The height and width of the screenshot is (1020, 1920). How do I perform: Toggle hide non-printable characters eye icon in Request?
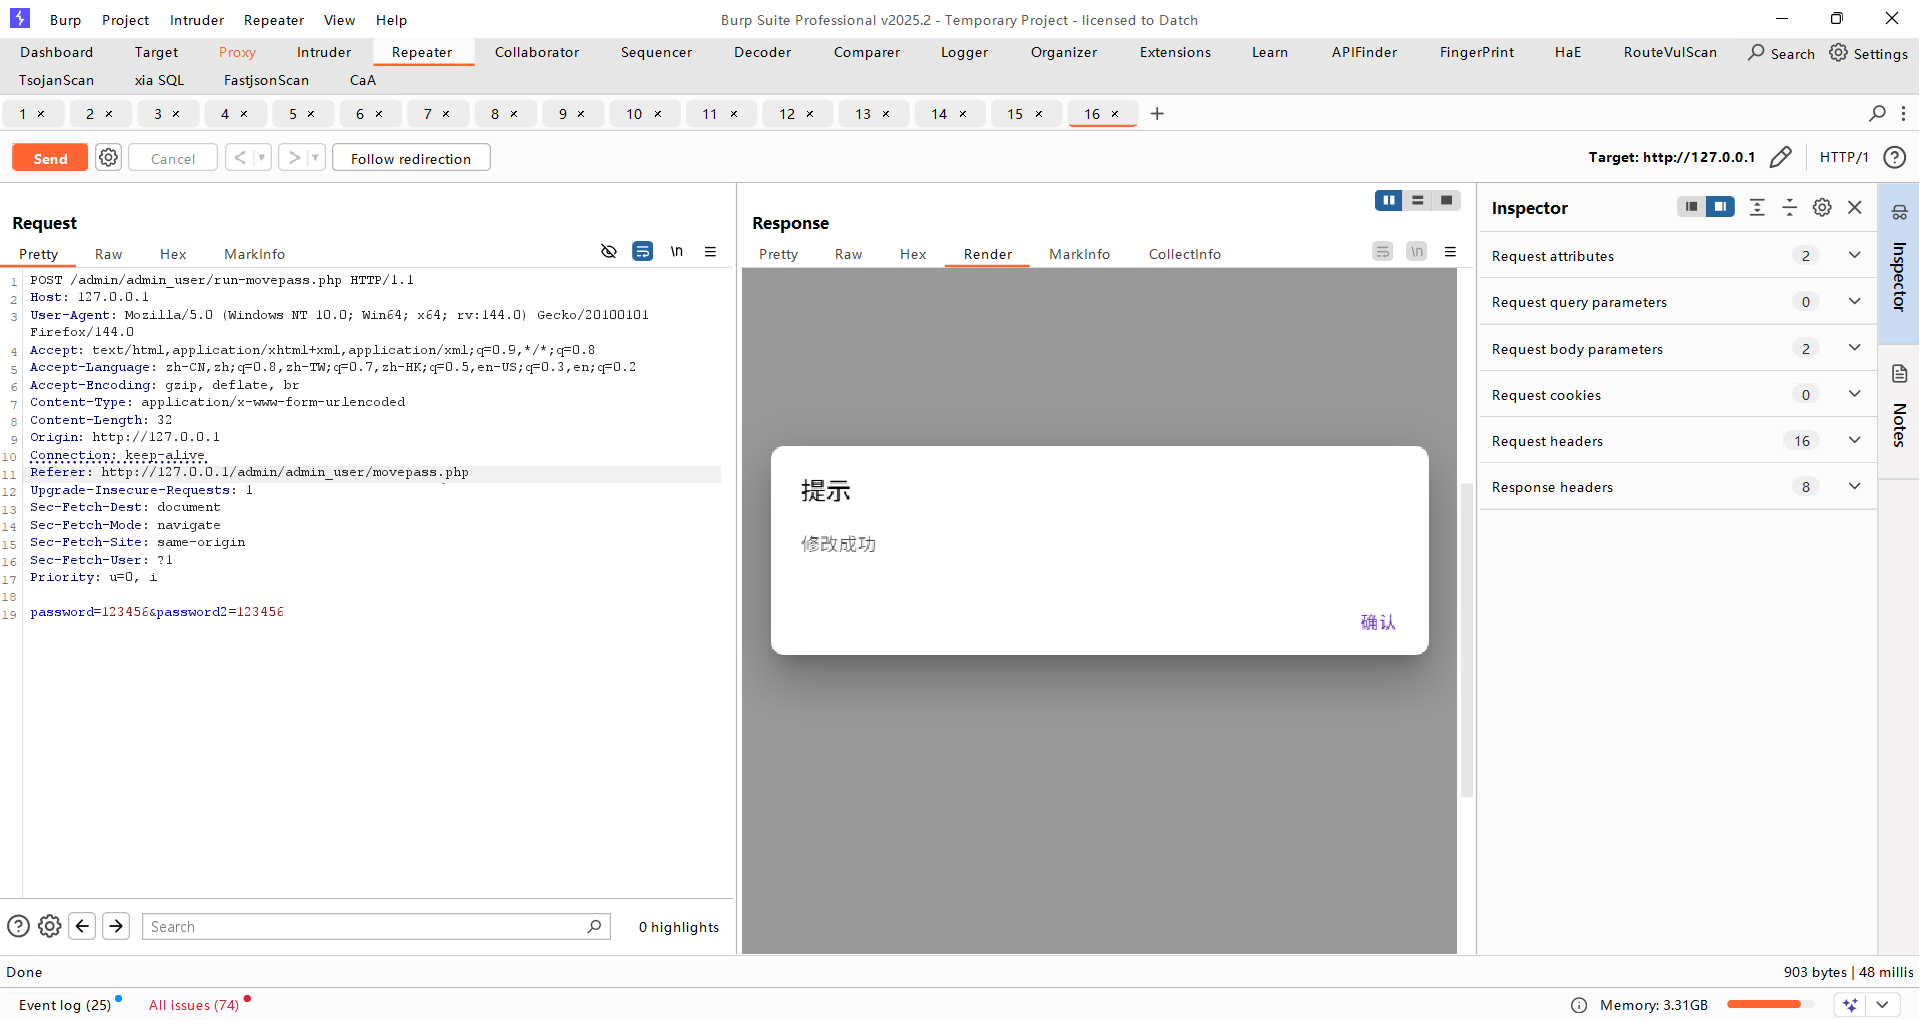608,252
